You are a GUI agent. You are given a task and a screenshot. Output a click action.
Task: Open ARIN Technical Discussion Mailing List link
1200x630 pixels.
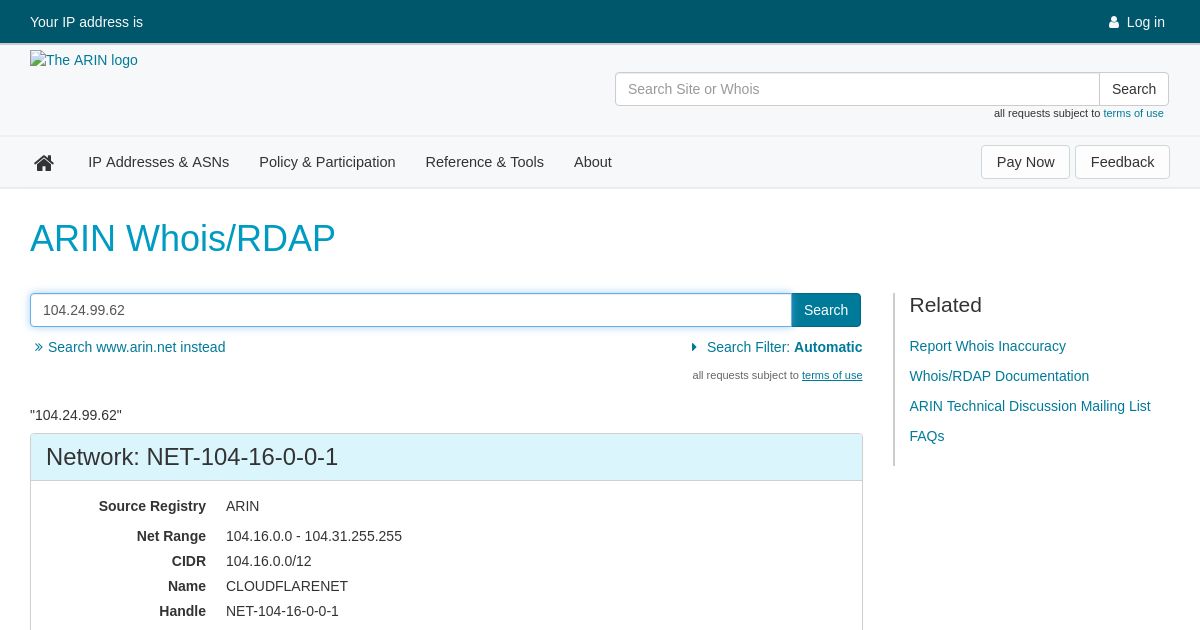tap(1030, 406)
